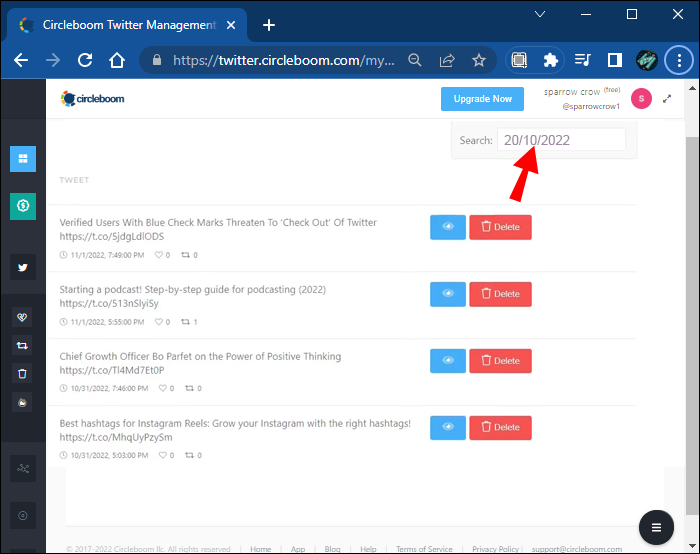Open the green dollar pricing icon in the sidebar
The image size is (700, 554).
click(23, 206)
